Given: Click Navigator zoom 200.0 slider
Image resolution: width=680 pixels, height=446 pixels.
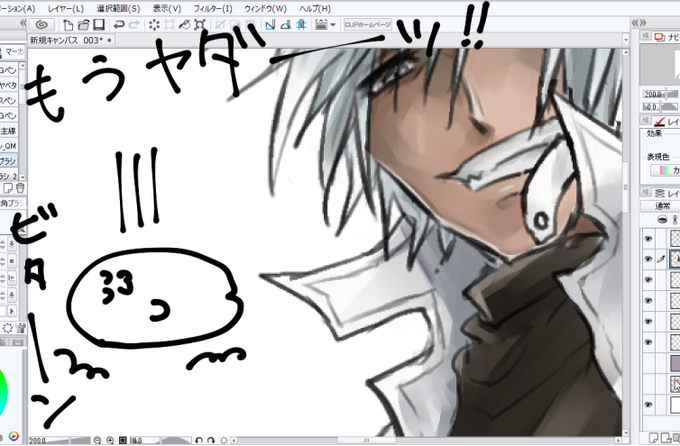Looking at the screenshot, I should 660,94.
